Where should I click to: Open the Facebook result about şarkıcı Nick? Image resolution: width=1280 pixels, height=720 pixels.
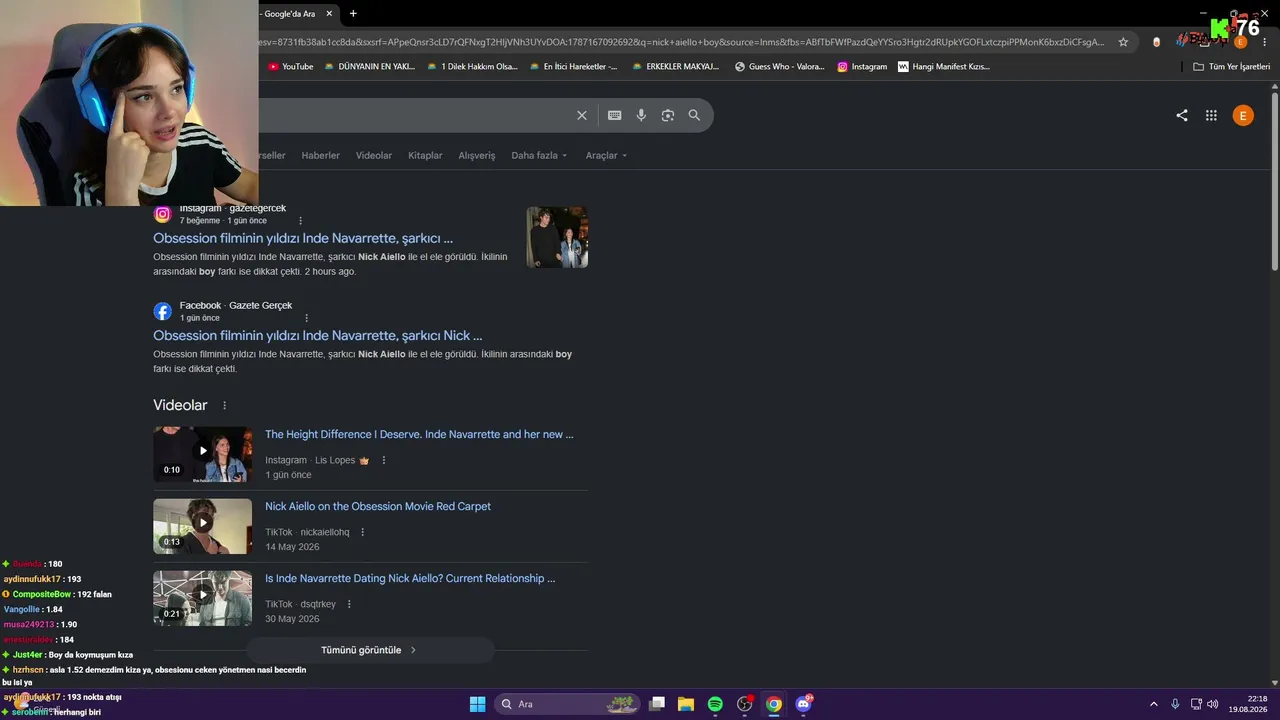coord(318,336)
